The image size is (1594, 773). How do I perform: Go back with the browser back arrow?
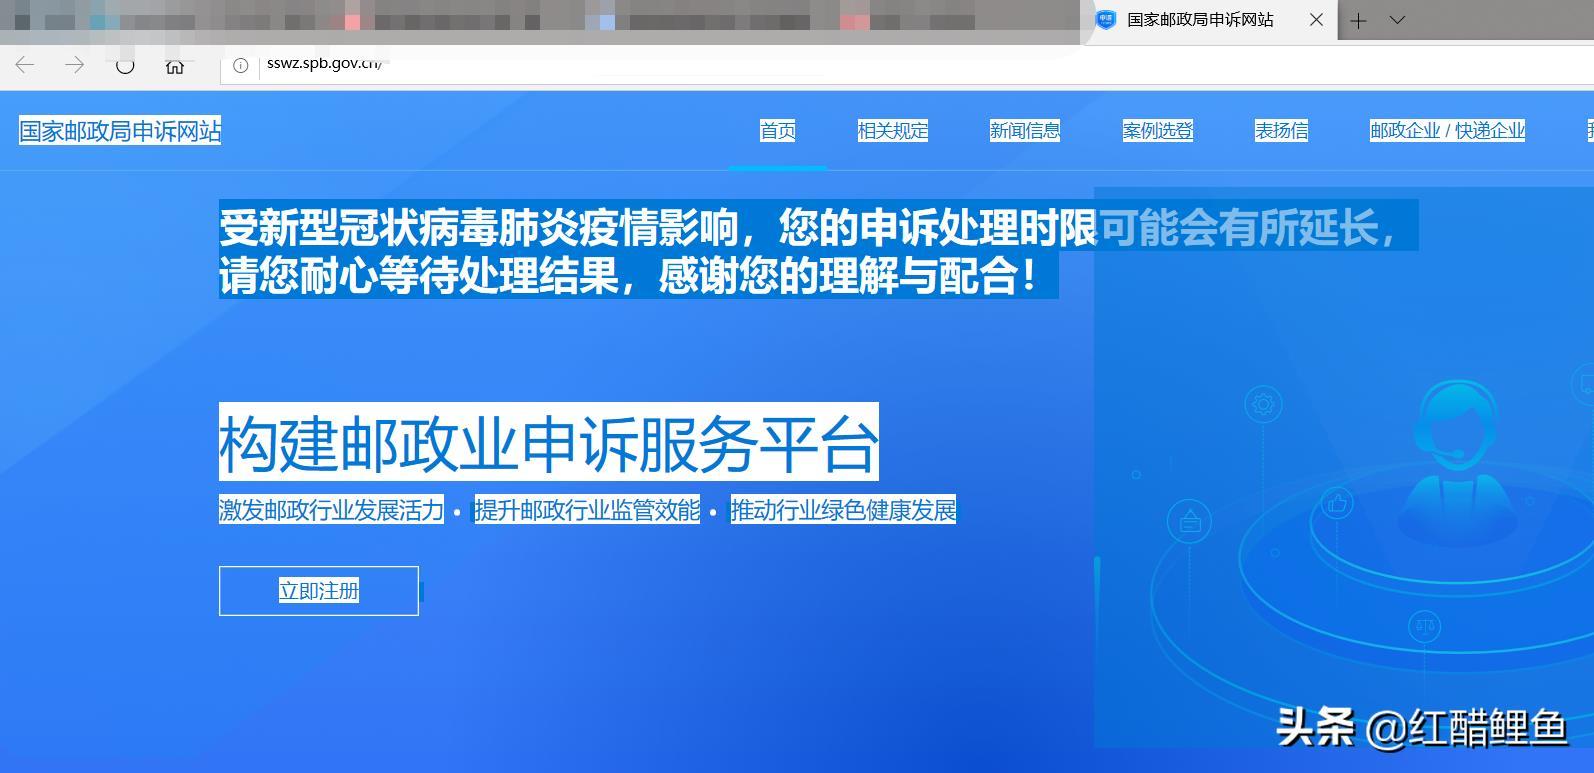pos(25,65)
